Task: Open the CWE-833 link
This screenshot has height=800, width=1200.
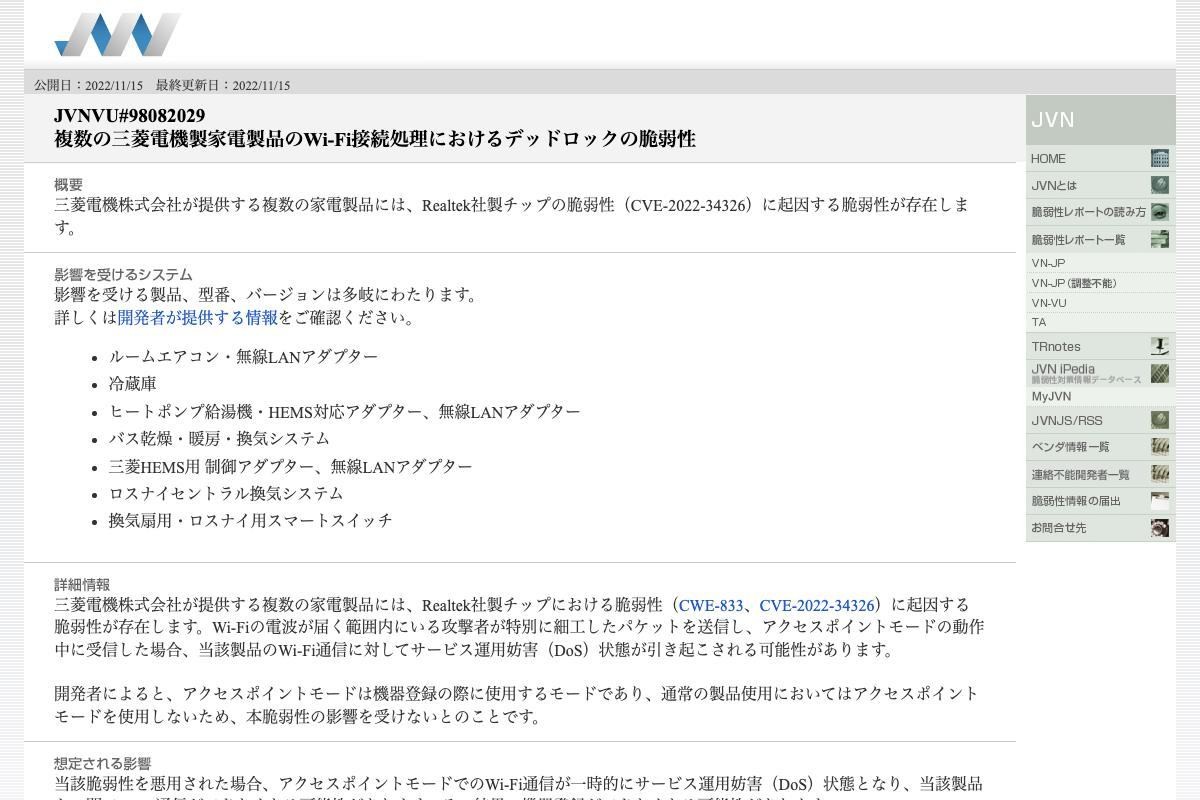Action: (x=711, y=605)
